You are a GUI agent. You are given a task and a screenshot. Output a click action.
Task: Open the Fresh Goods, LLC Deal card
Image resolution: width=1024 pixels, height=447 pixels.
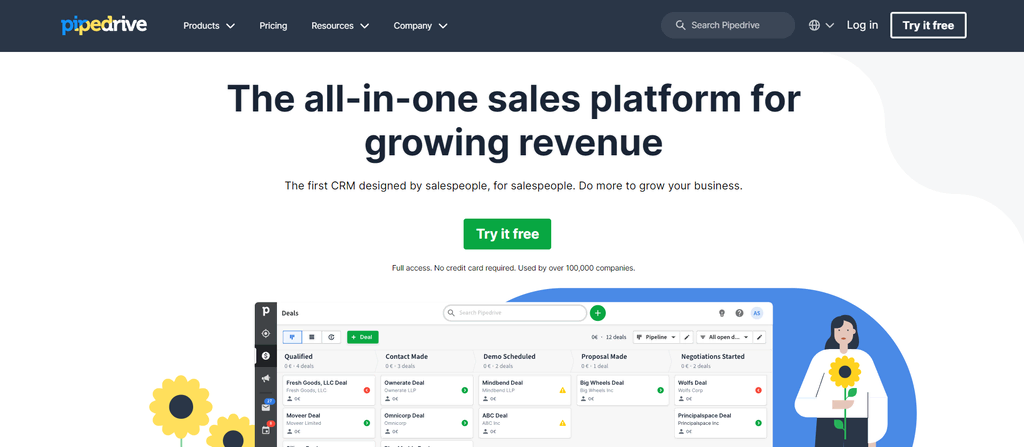click(x=329, y=390)
